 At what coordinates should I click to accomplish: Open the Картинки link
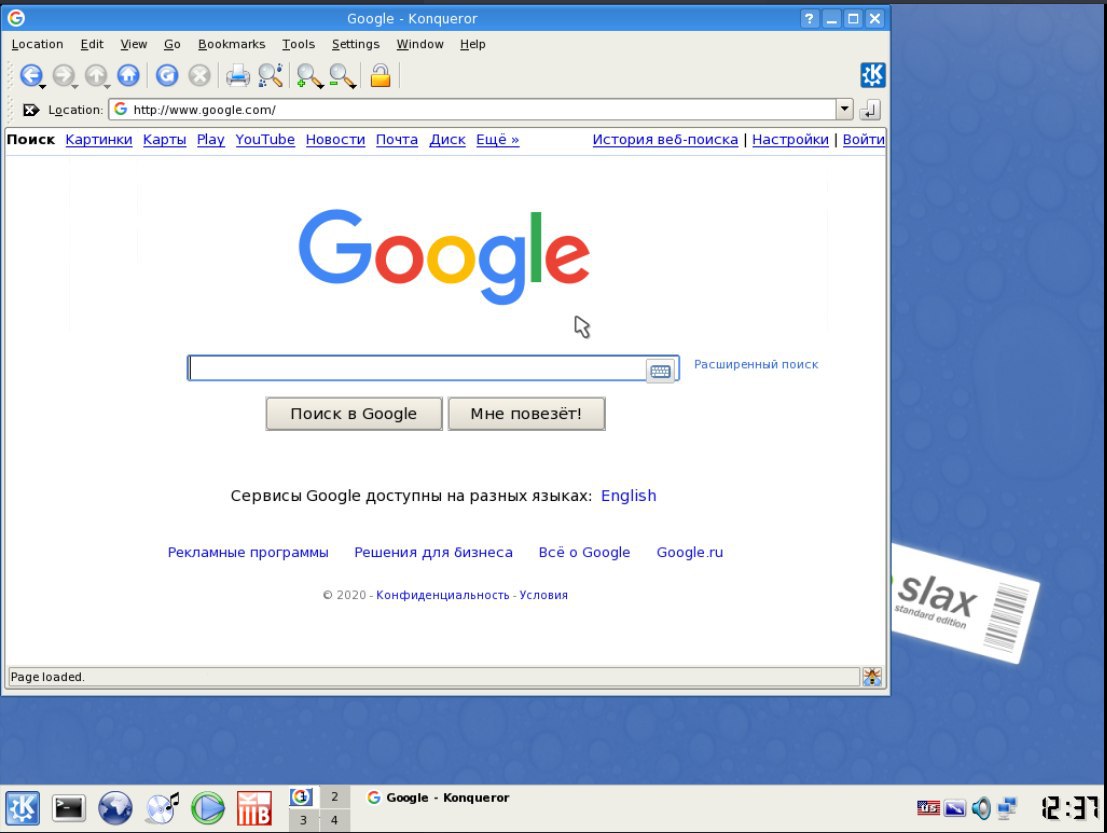click(99, 140)
